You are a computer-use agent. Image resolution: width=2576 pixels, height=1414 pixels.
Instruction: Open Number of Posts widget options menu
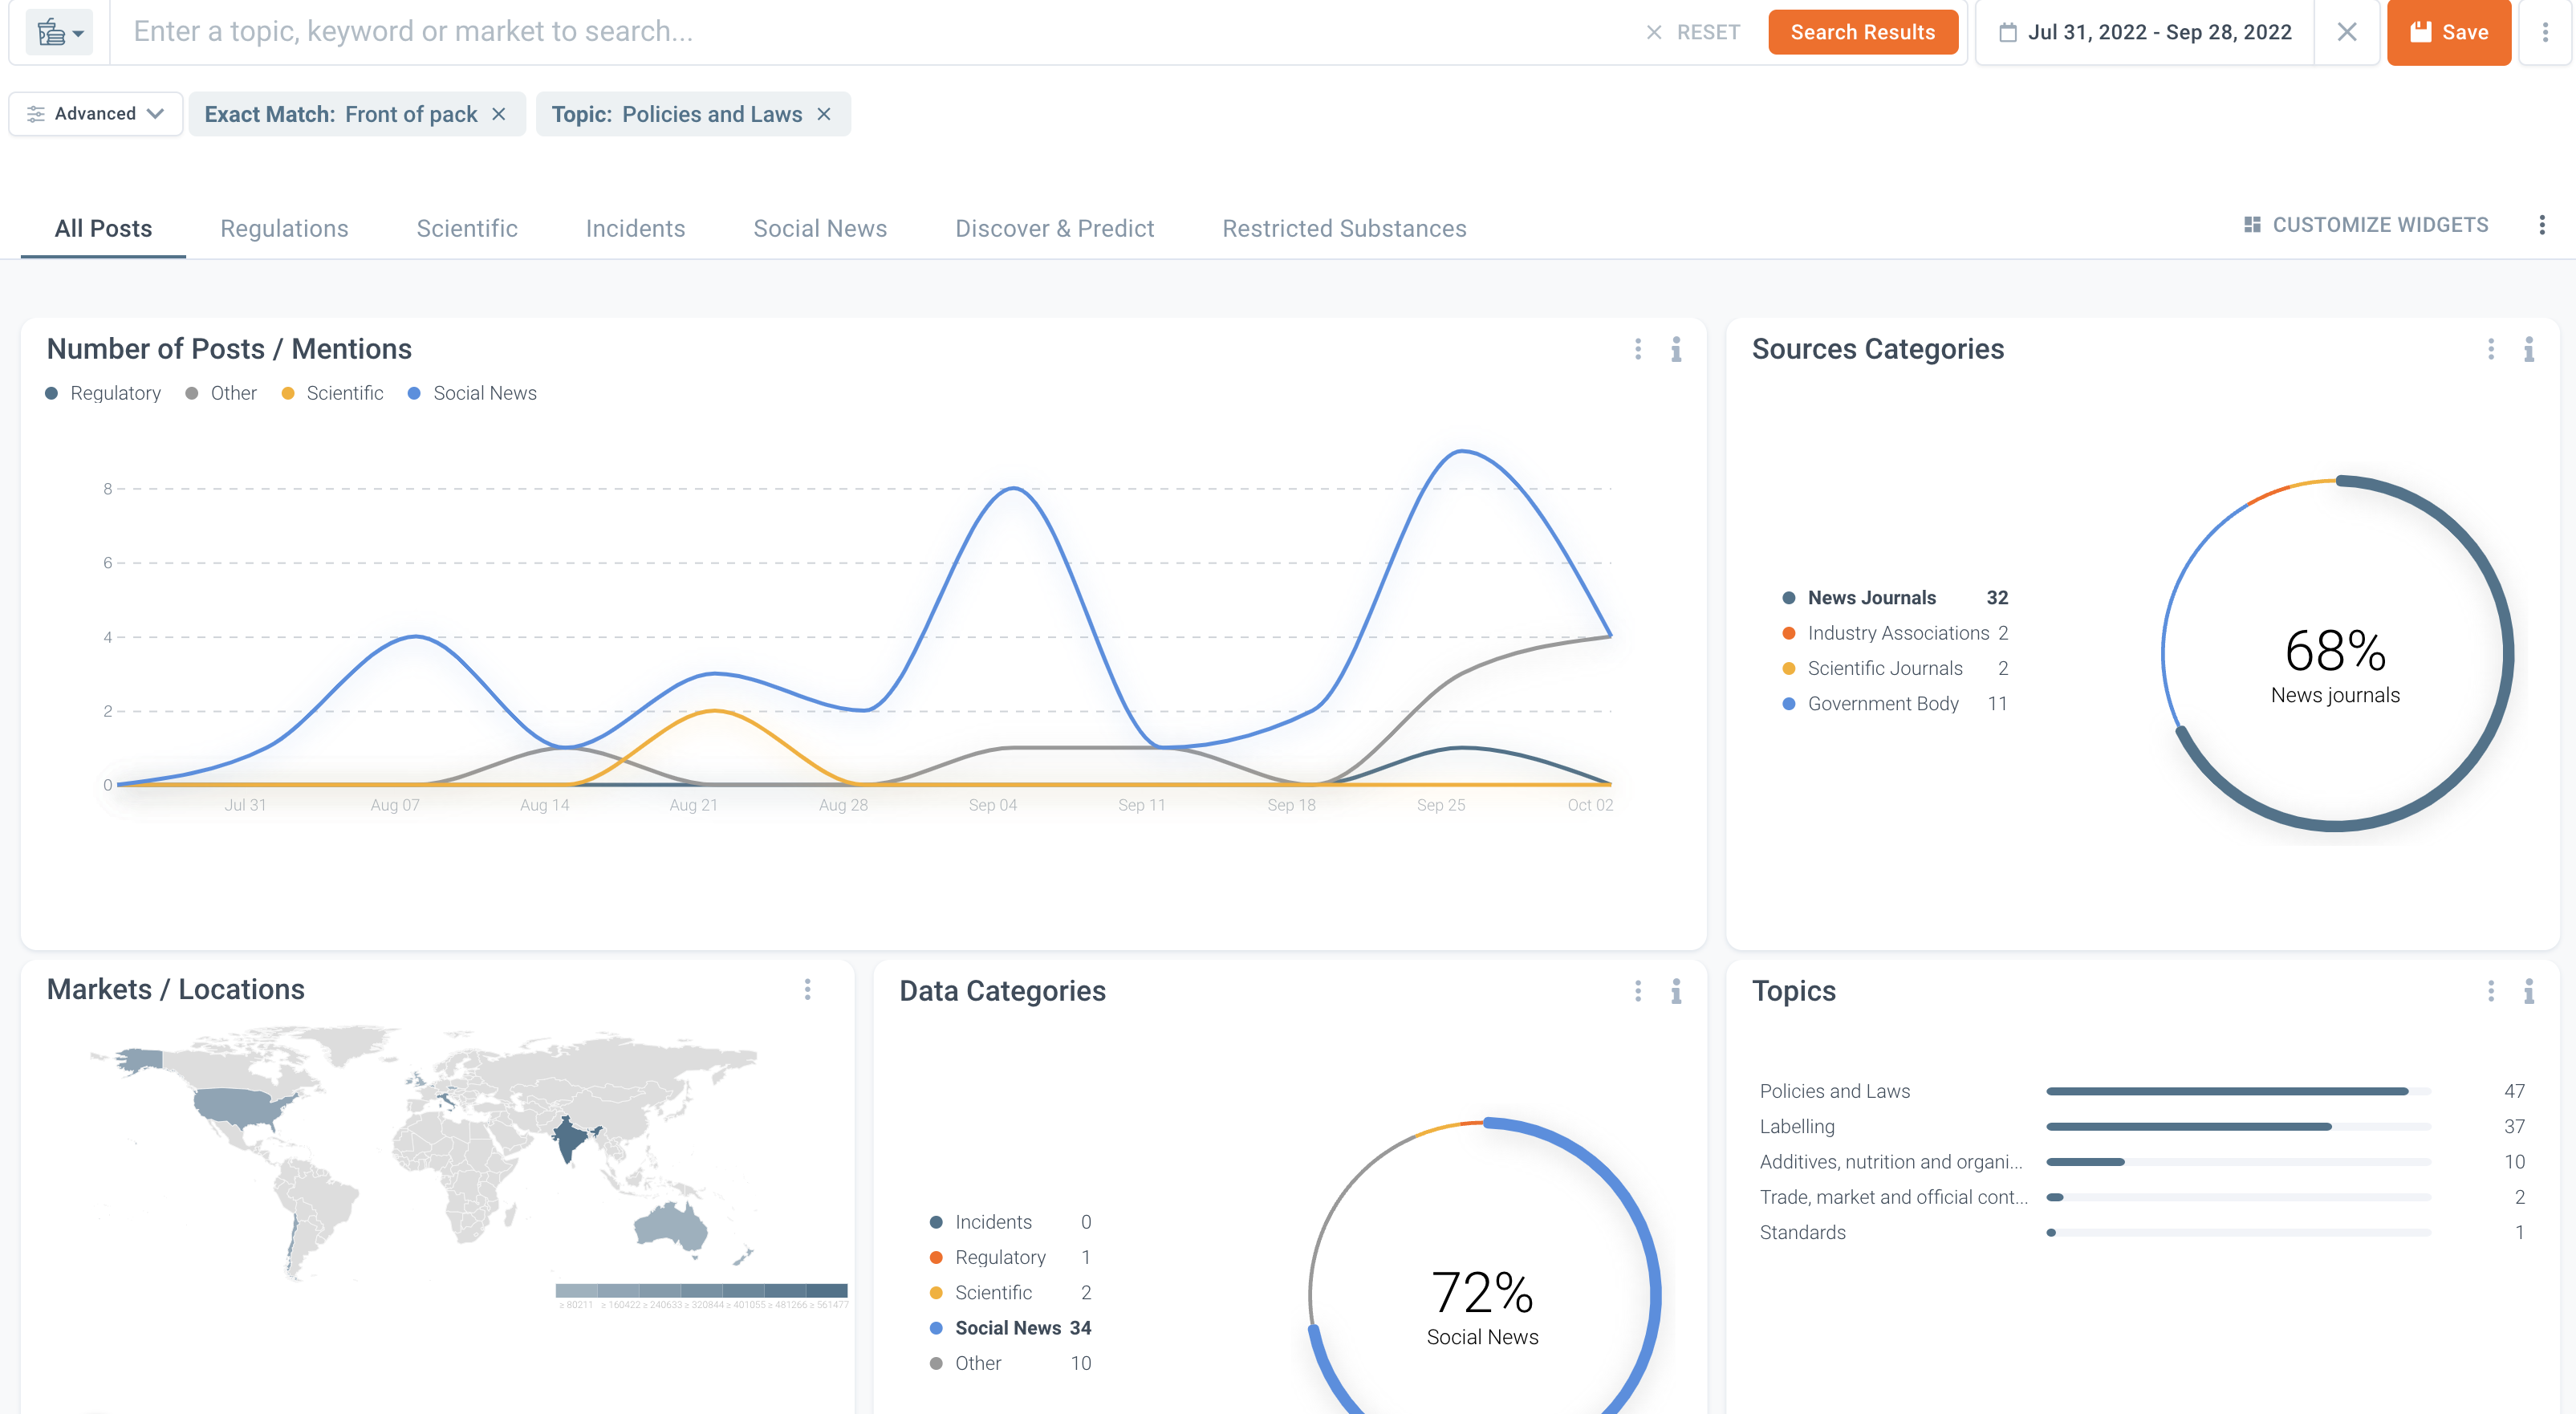(x=1637, y=349)
